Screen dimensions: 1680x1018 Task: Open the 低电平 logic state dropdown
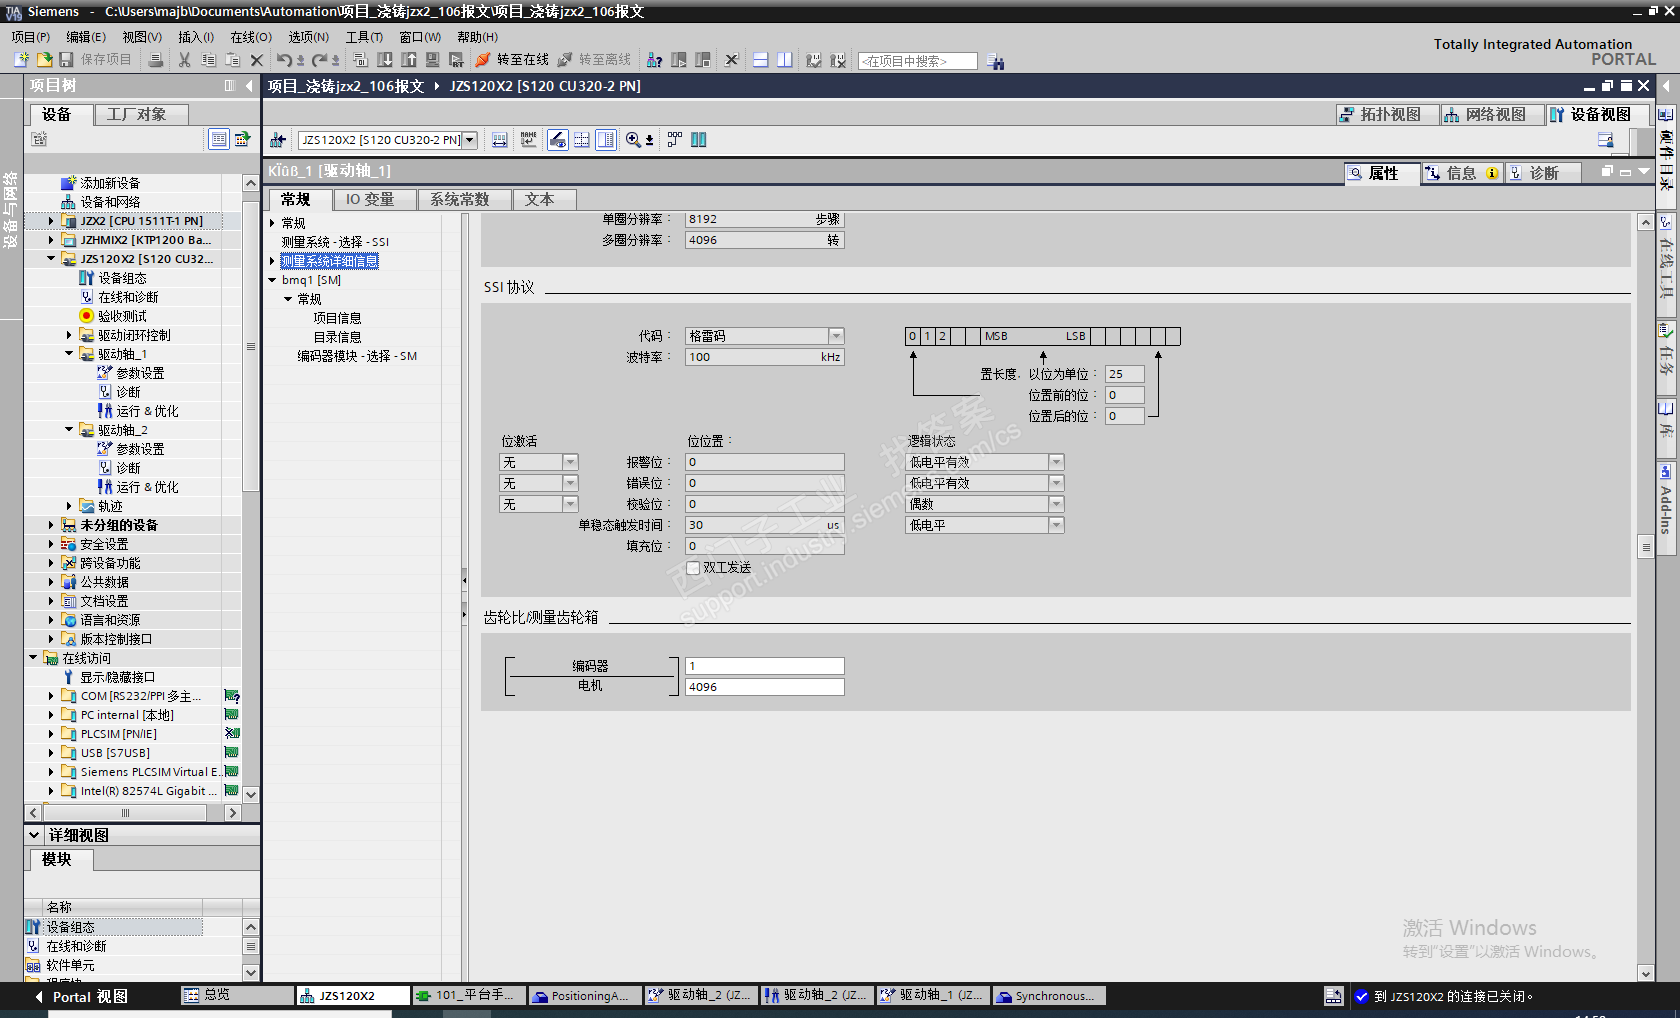pos(1056,525)
